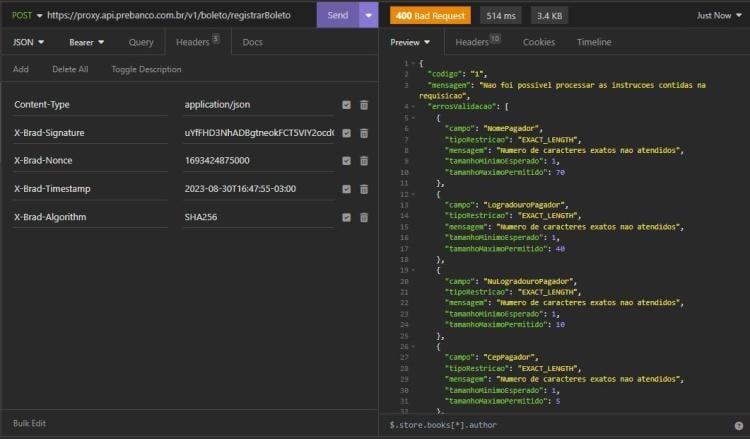
Task: Delete the X-Brad-Timestamp header row
Action: pyautogui.click(x=364, y=189)
